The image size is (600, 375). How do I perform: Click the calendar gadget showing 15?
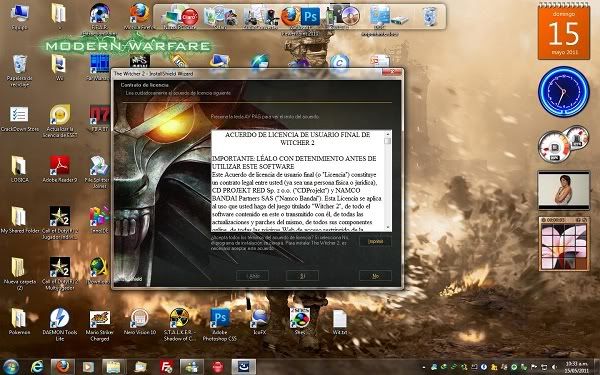pyautogui.click(x=564, y=32)
